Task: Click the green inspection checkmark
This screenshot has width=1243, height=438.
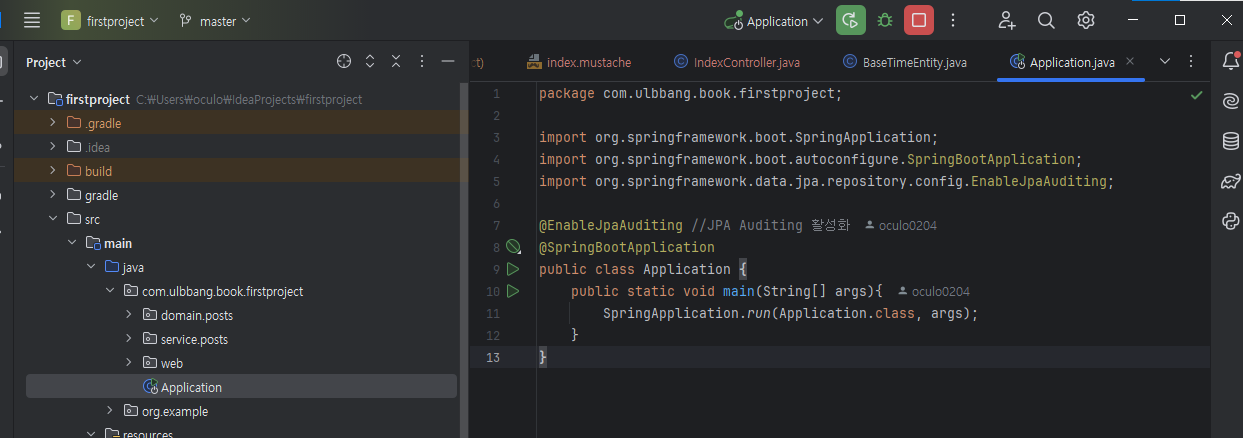Action: pos(1196,95)
